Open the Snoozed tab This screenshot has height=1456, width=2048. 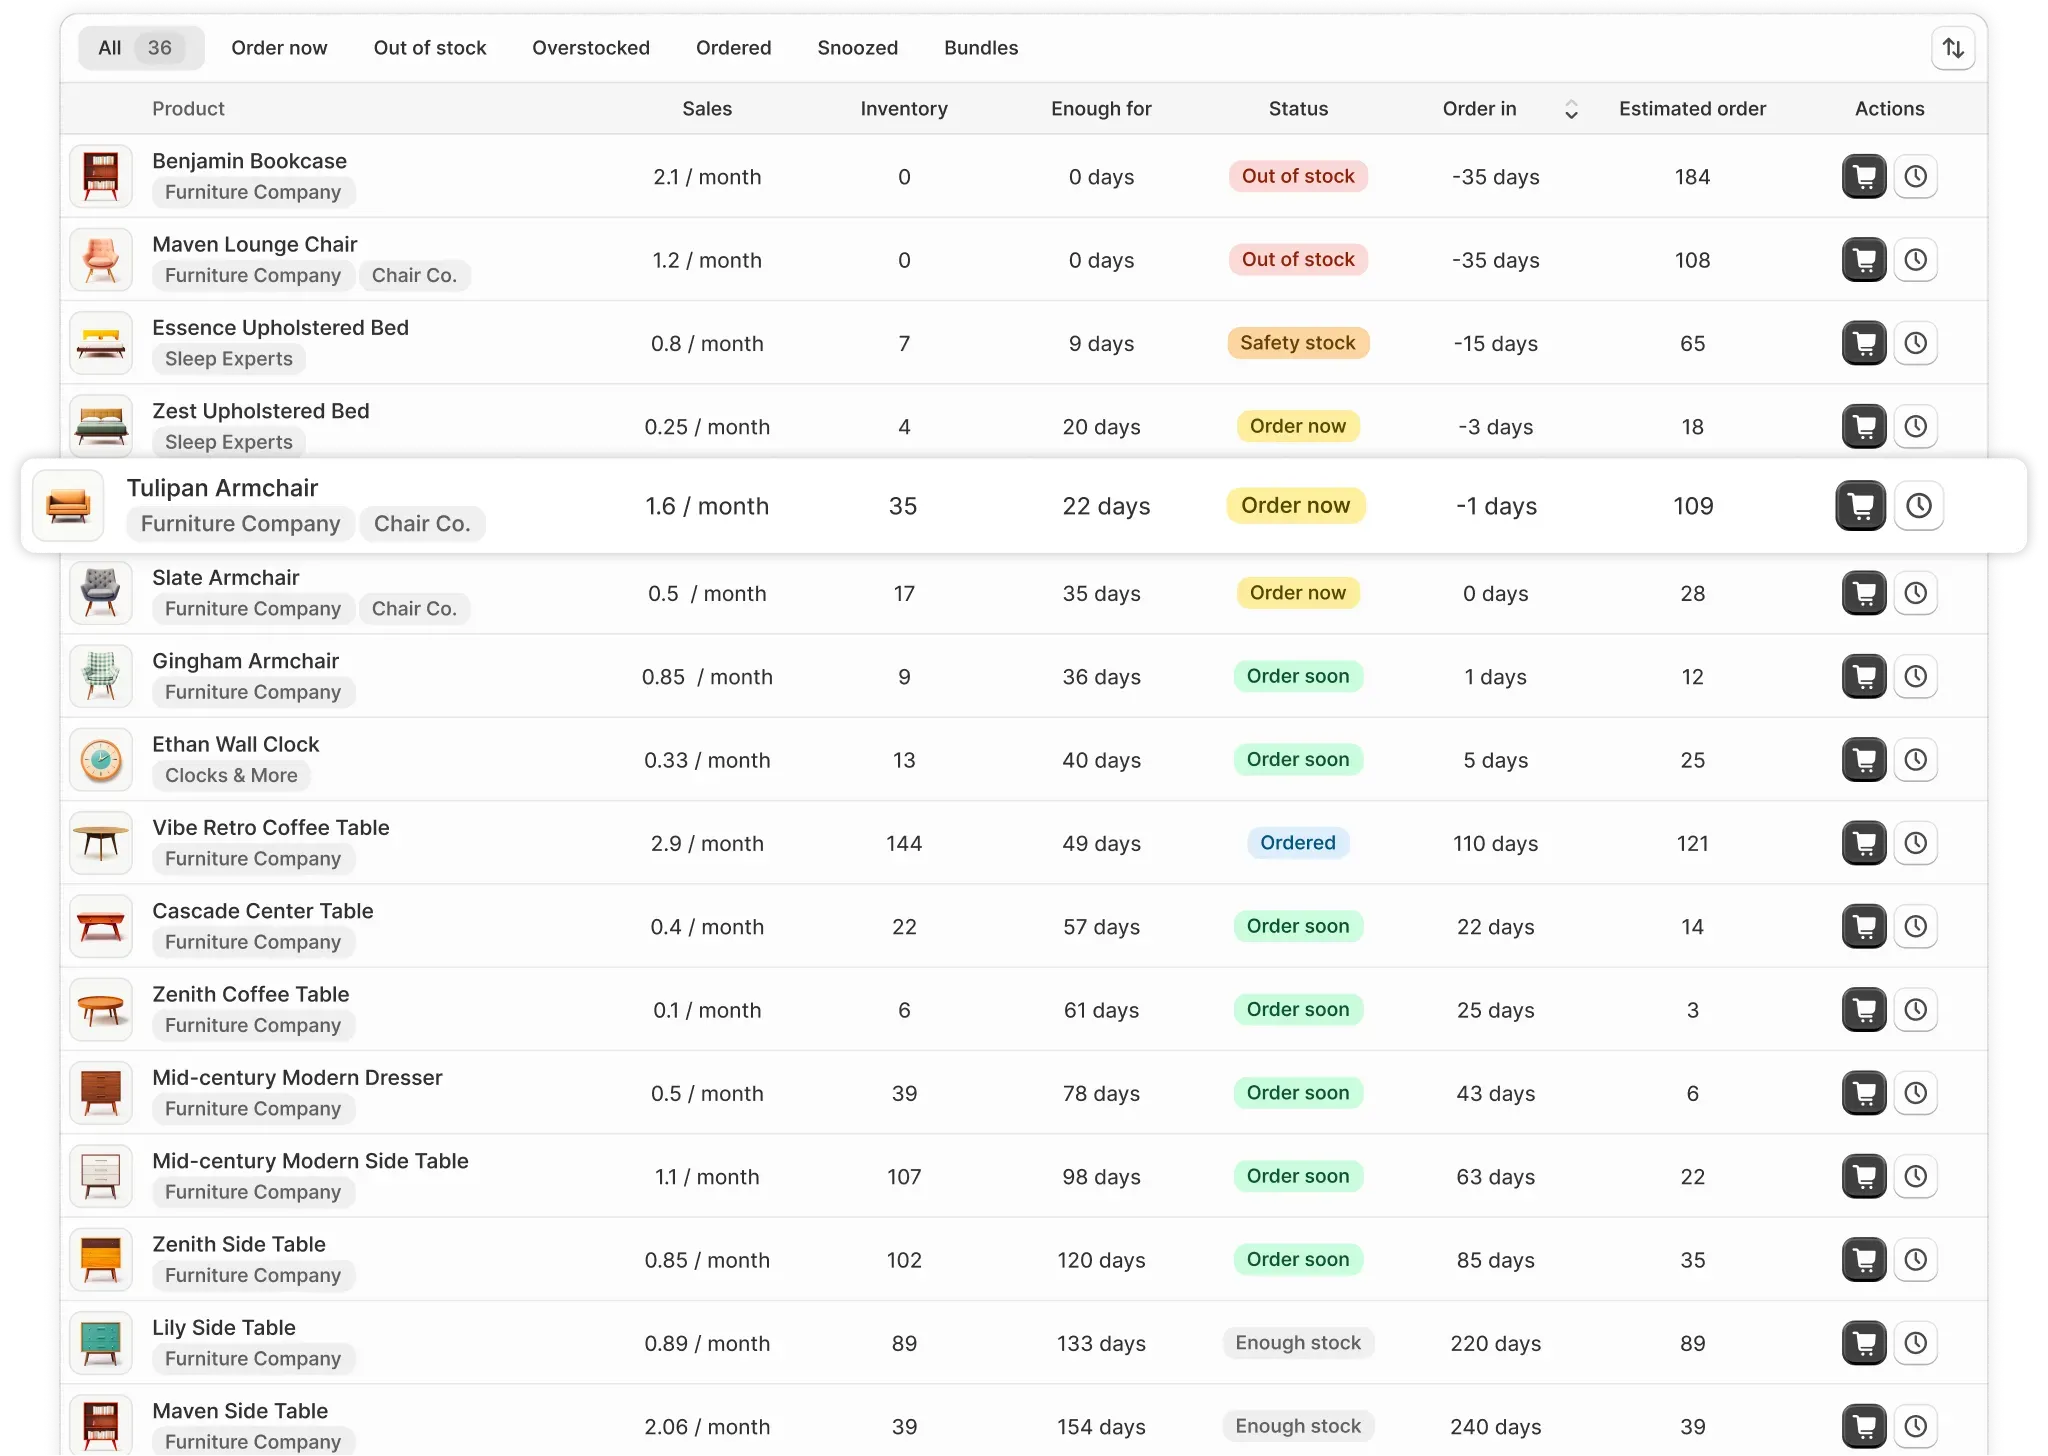(x=857, y=47)
